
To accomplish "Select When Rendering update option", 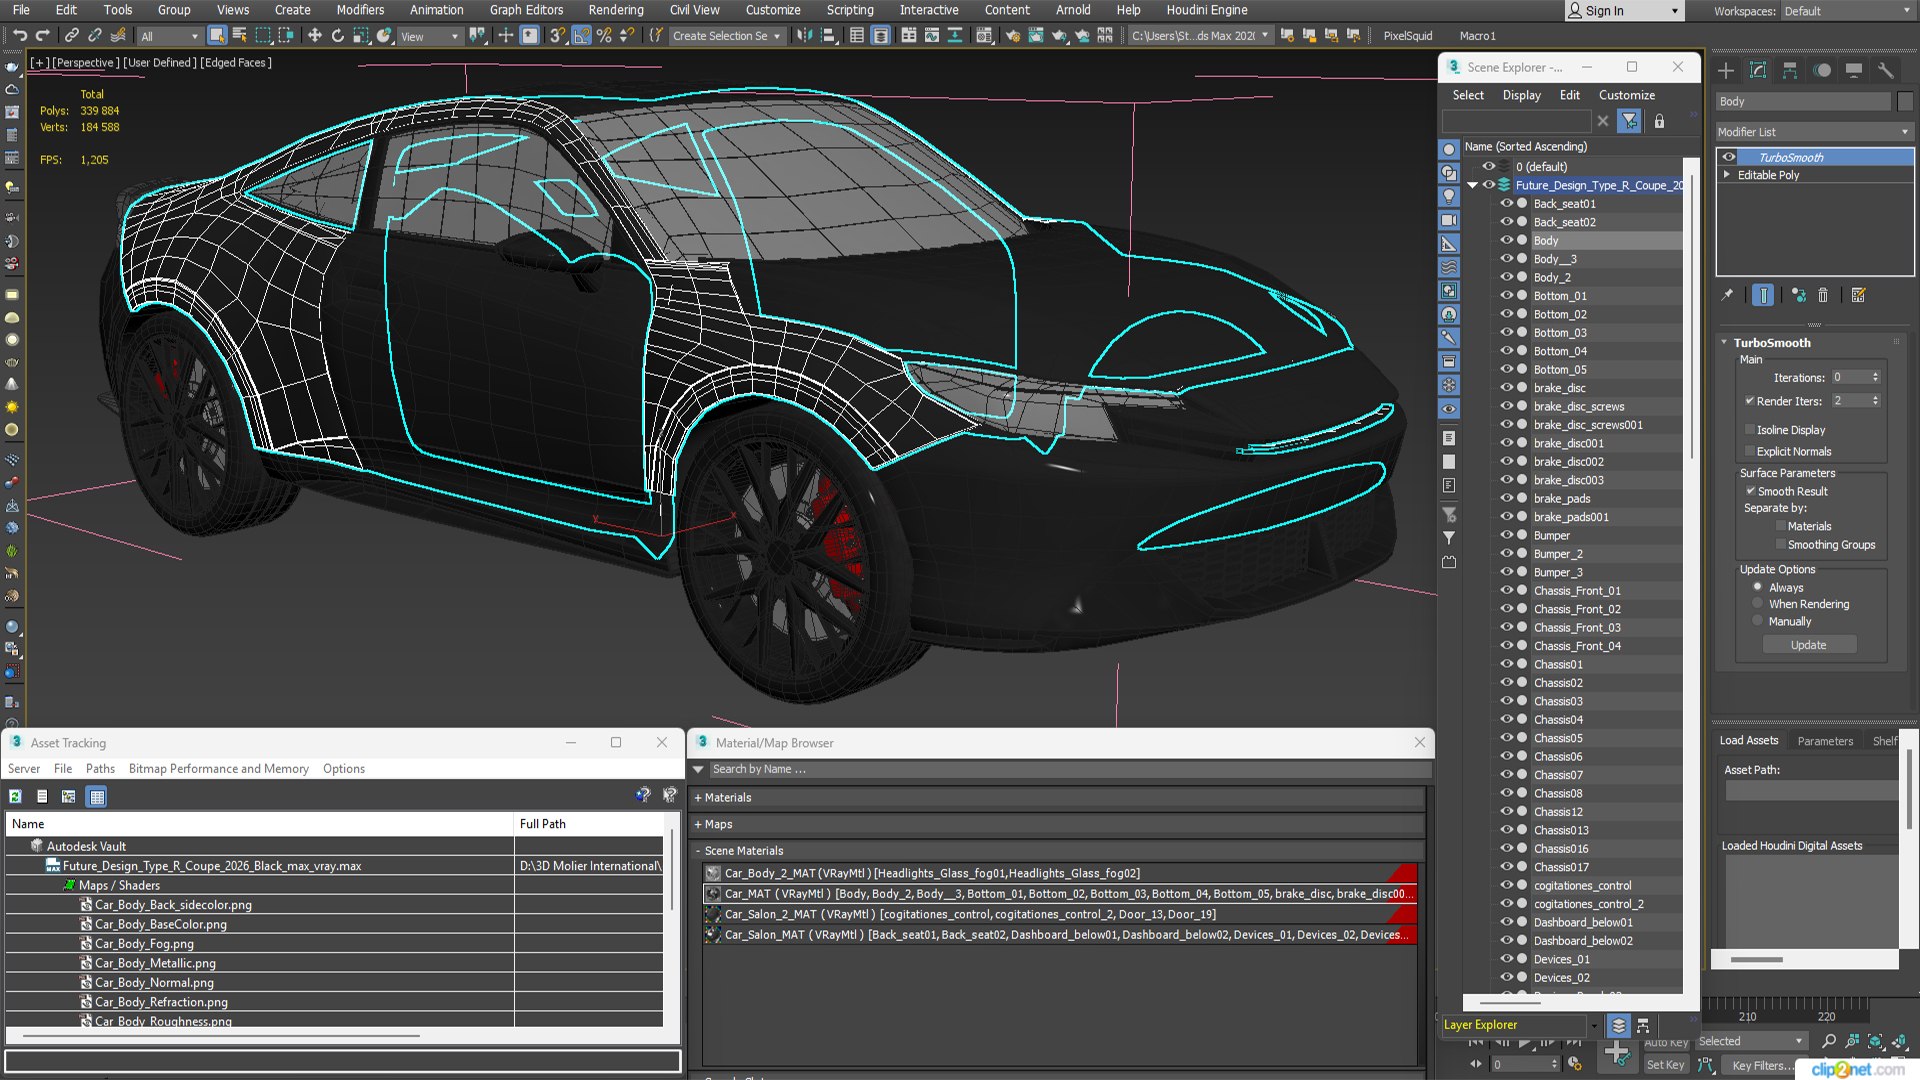I will tap(1757, 604).
